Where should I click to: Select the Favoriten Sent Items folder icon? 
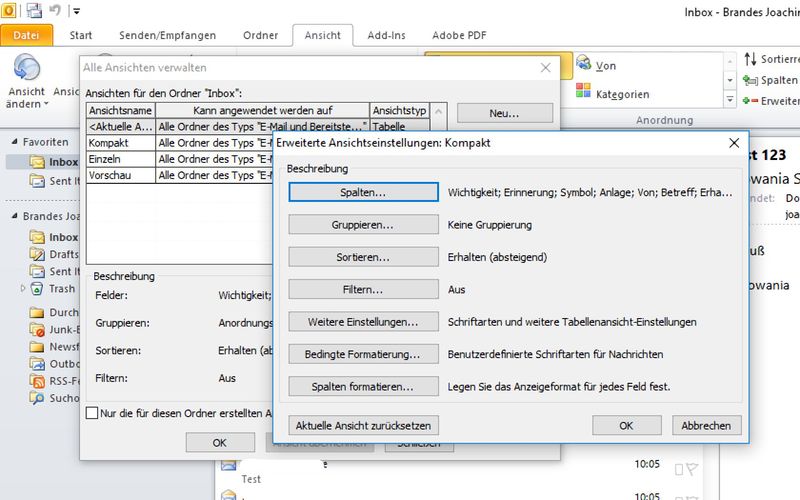(x=37, y=181)
